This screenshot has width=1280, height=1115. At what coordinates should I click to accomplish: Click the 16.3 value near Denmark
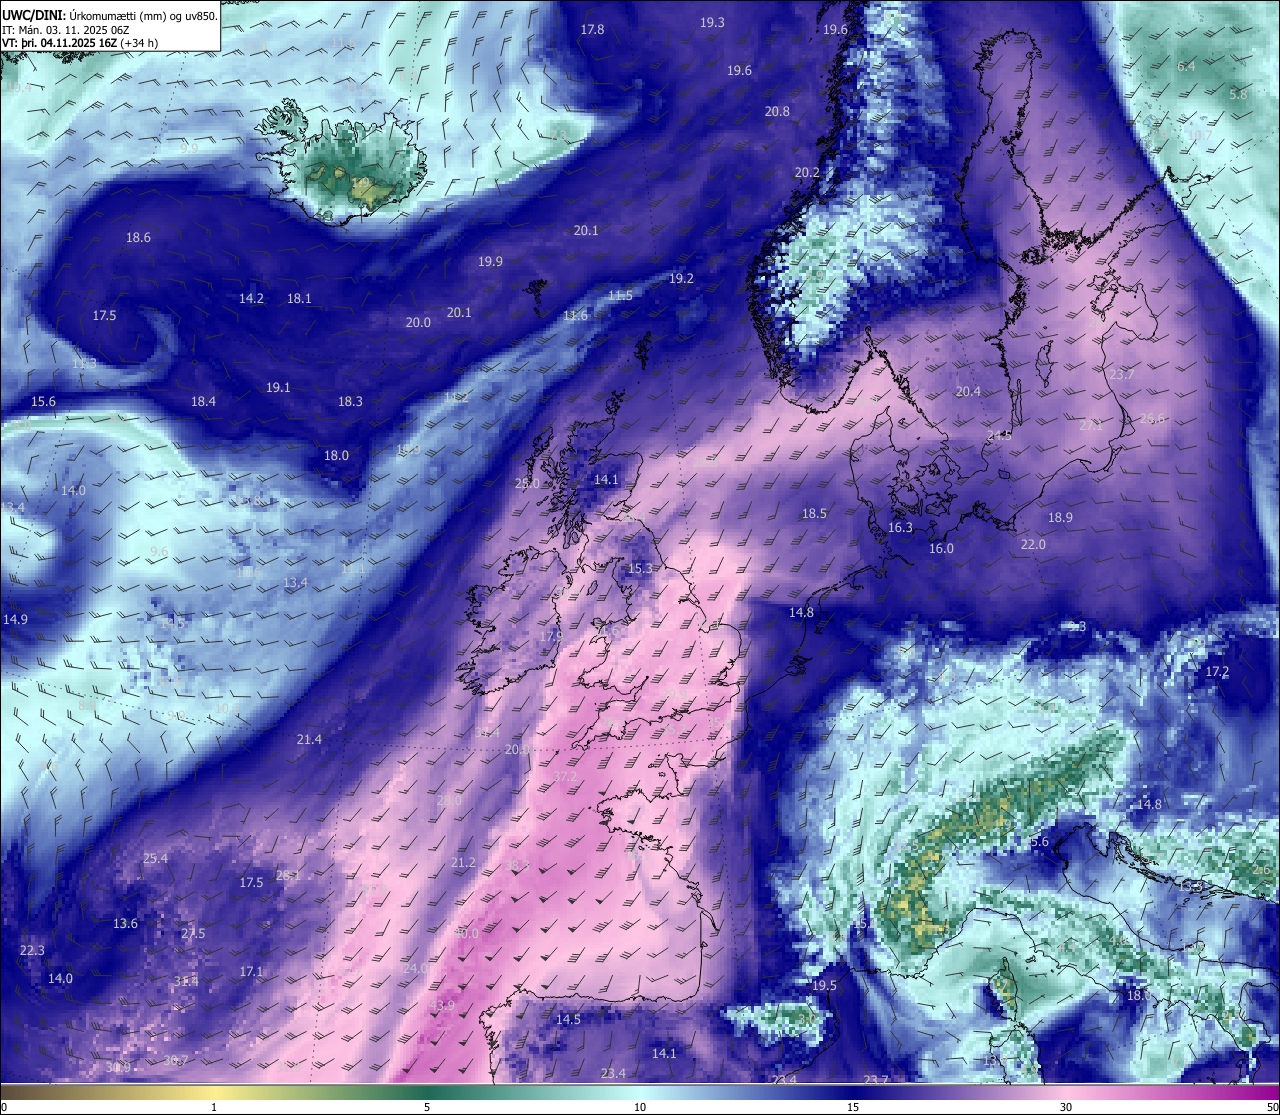[900, 528]
